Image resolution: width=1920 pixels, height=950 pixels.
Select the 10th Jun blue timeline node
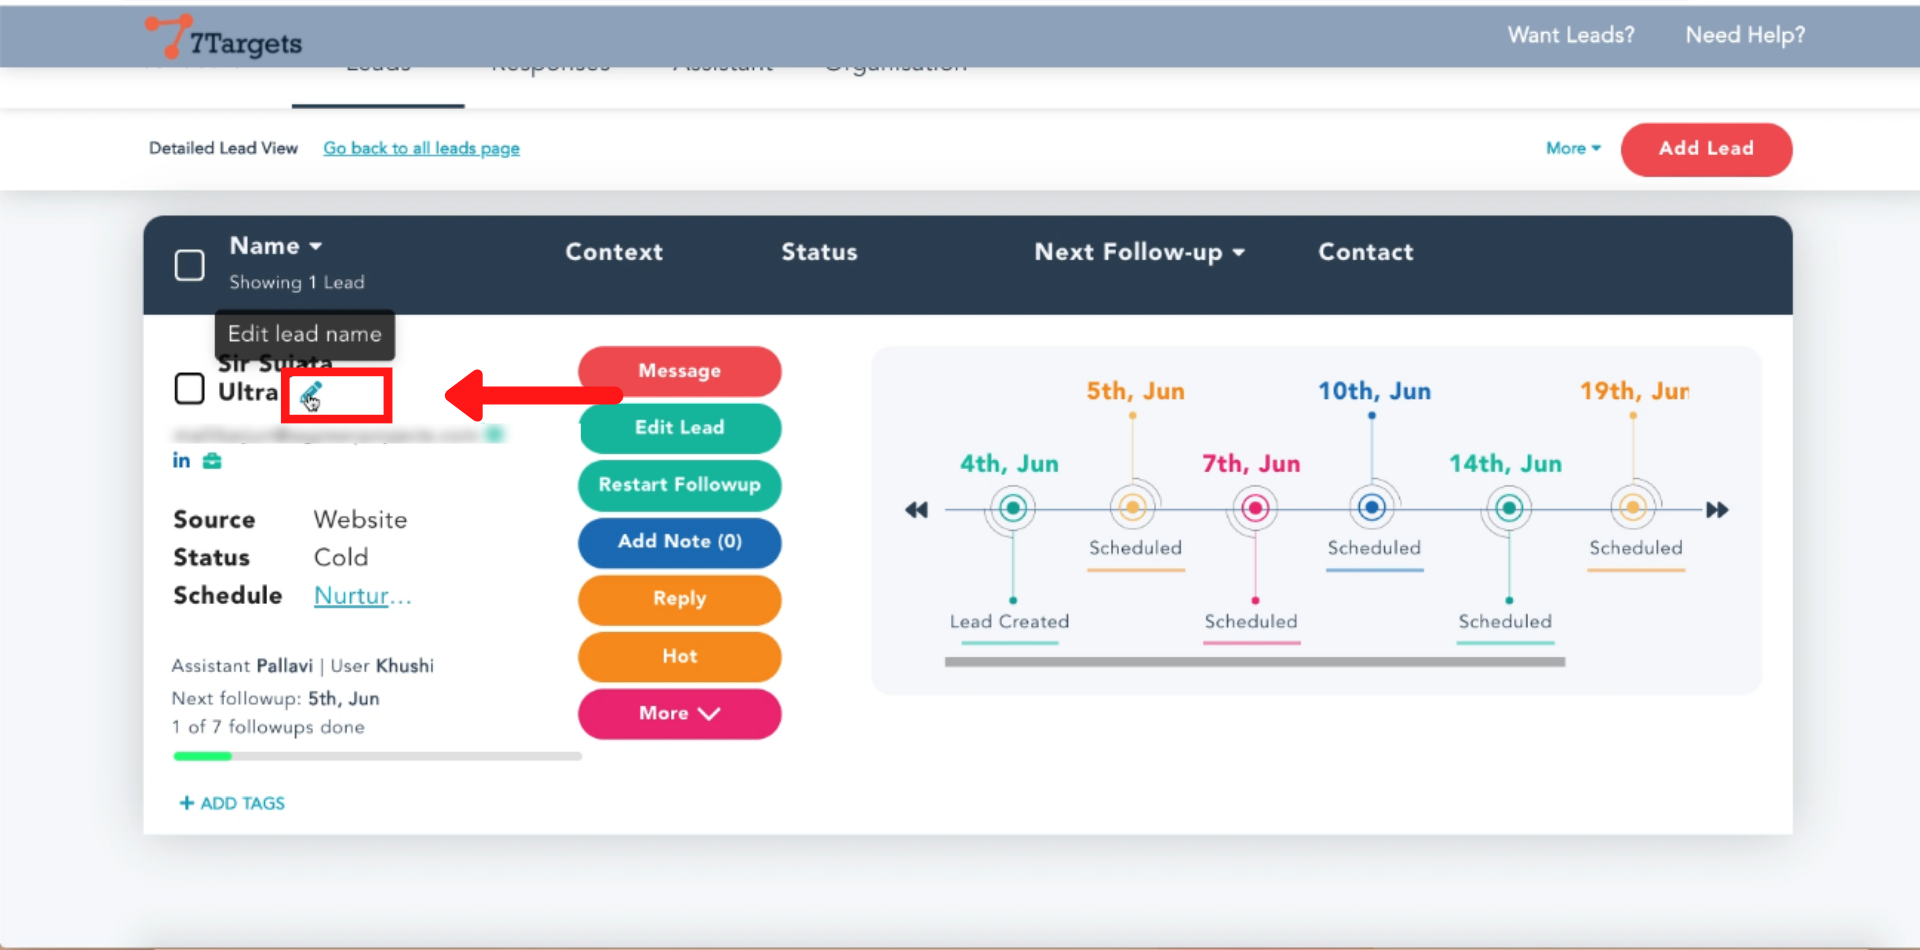[x=1372, y=508]
